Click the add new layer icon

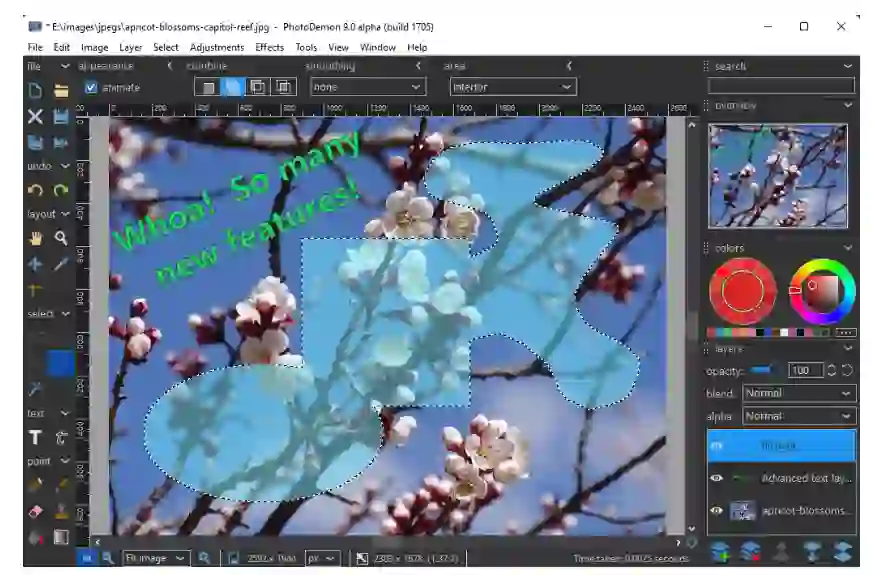720,552
